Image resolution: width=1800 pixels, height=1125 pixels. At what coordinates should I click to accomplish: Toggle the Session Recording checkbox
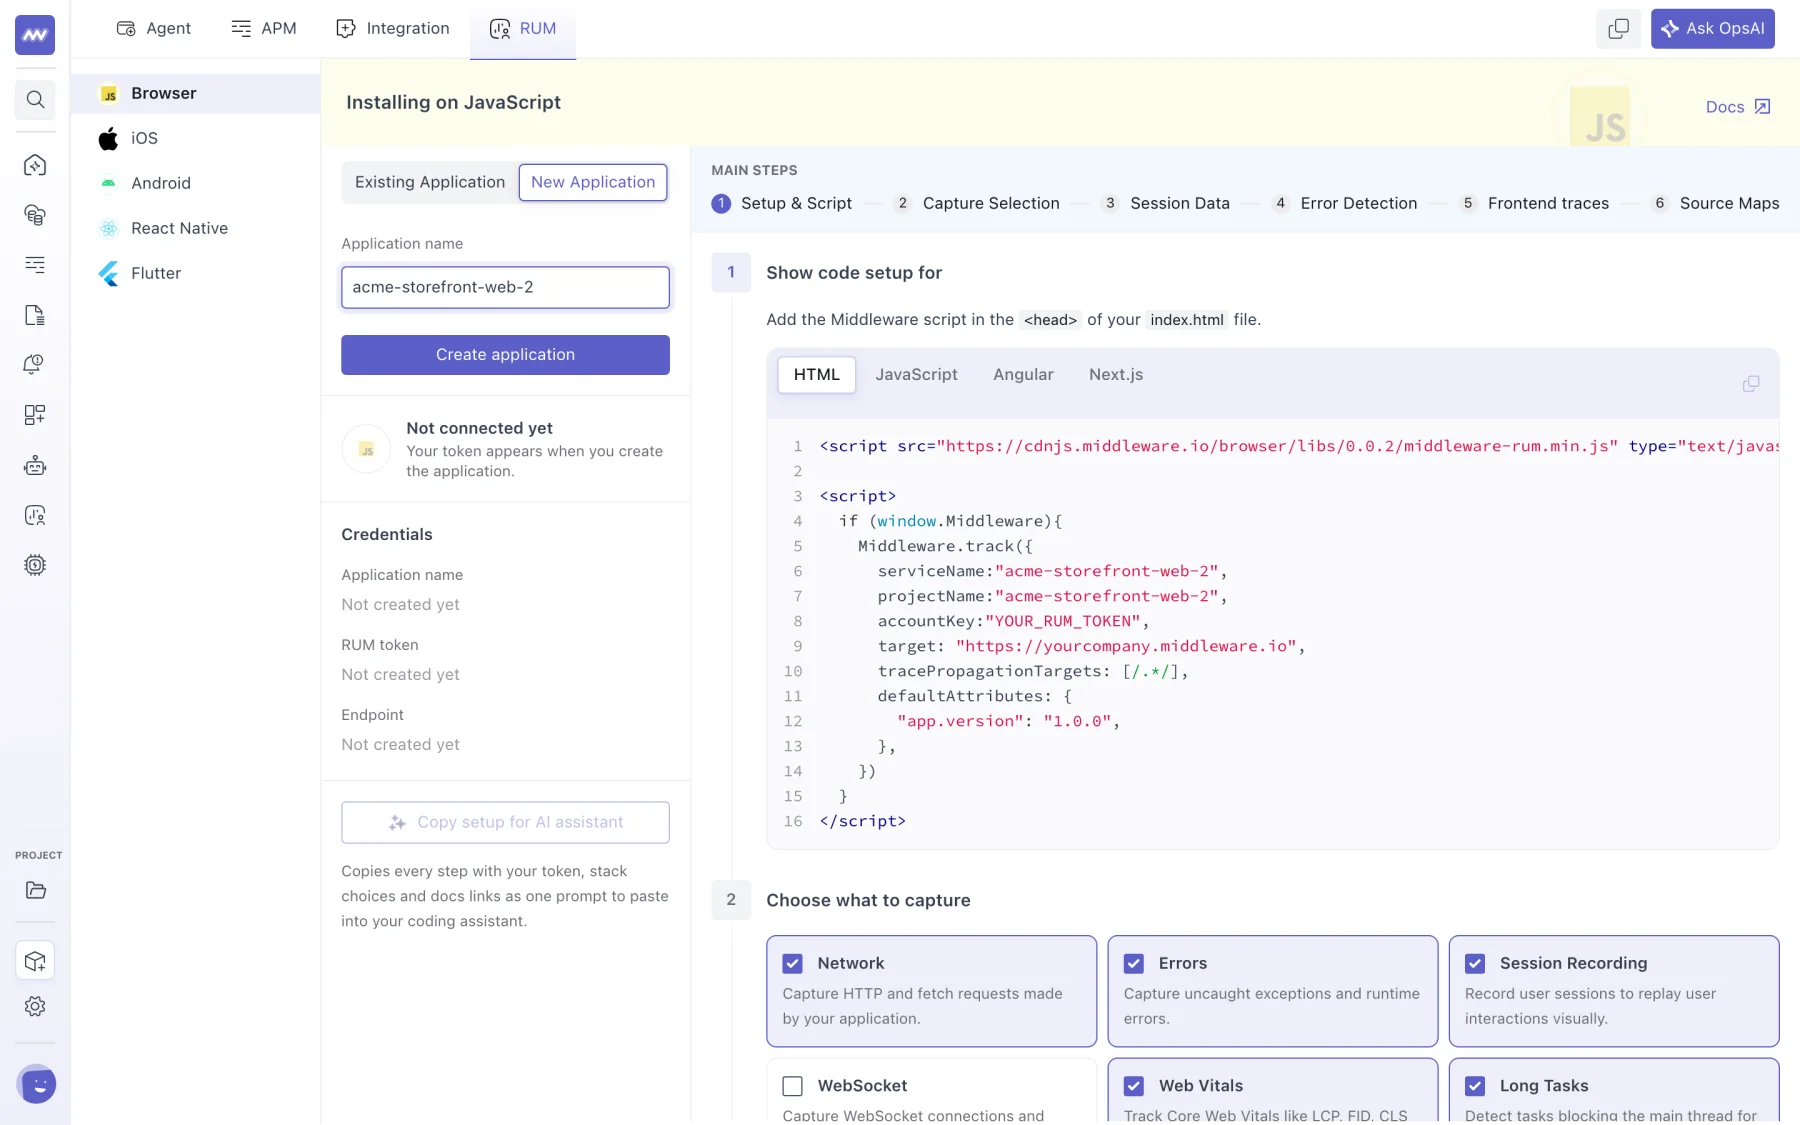(x=1475, y=963)
